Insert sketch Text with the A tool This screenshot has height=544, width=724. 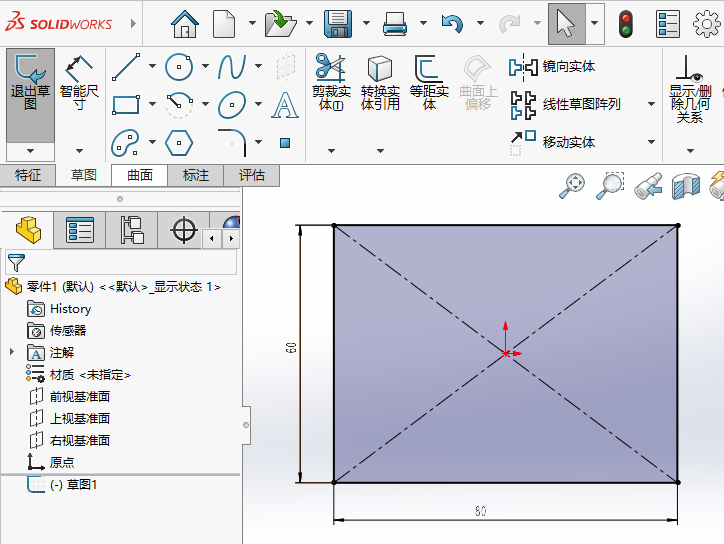[x=285, y=105]
